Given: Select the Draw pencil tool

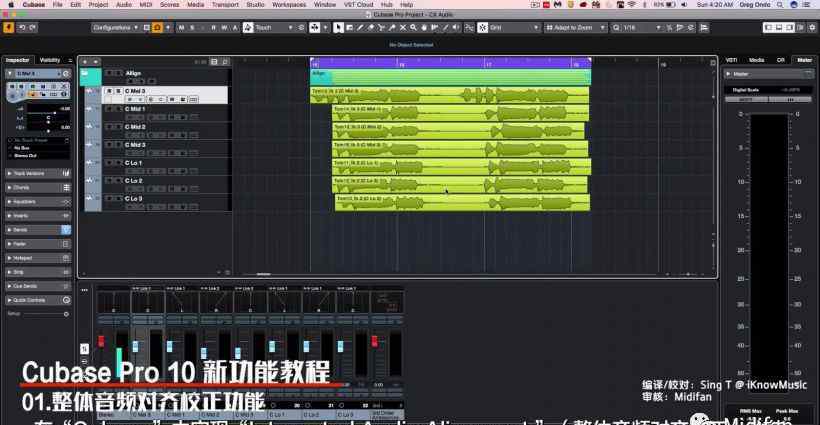Looking at the screenshot, I should pos(360,27).
